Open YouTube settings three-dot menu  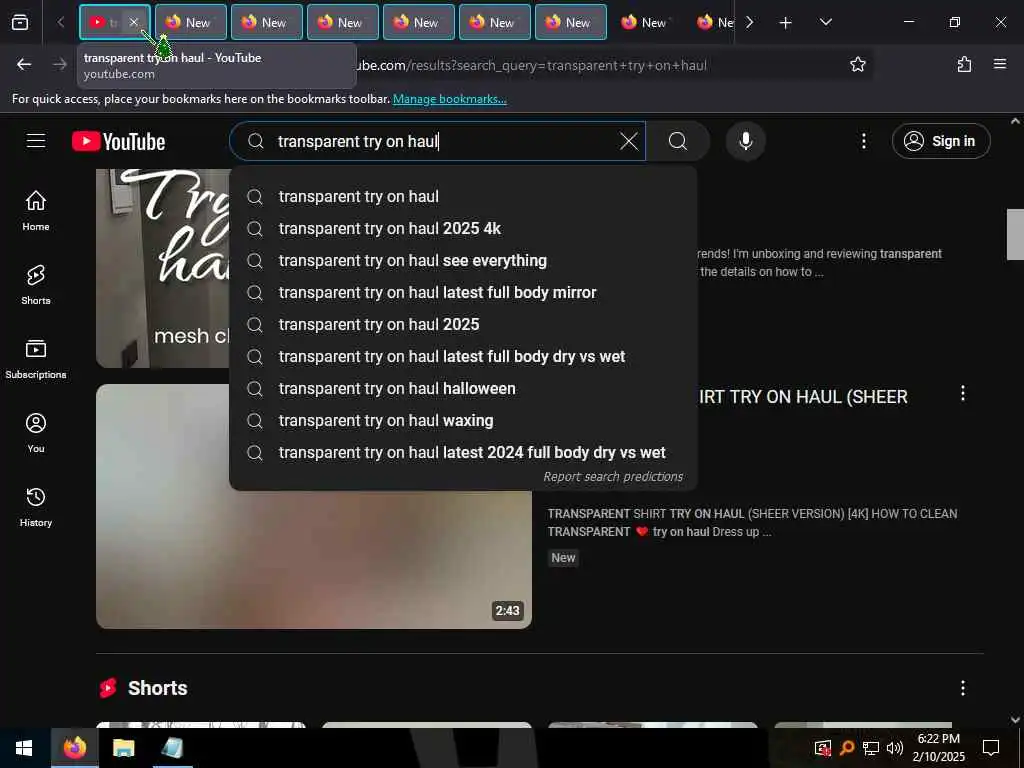863,141
